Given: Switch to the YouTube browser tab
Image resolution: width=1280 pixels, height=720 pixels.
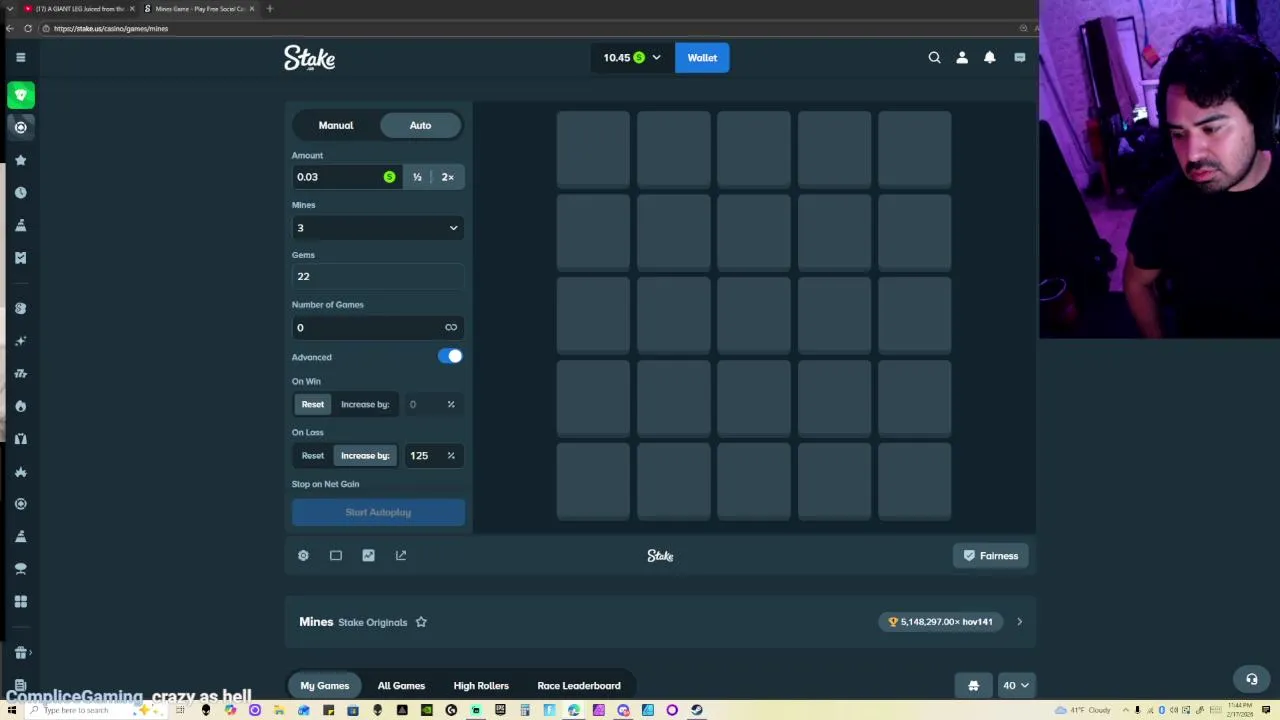Looking at the screenshot, I should 78,9.
